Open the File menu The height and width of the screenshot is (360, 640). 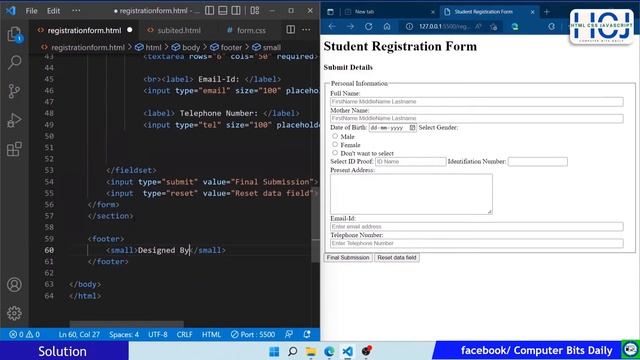coord(31,11)
